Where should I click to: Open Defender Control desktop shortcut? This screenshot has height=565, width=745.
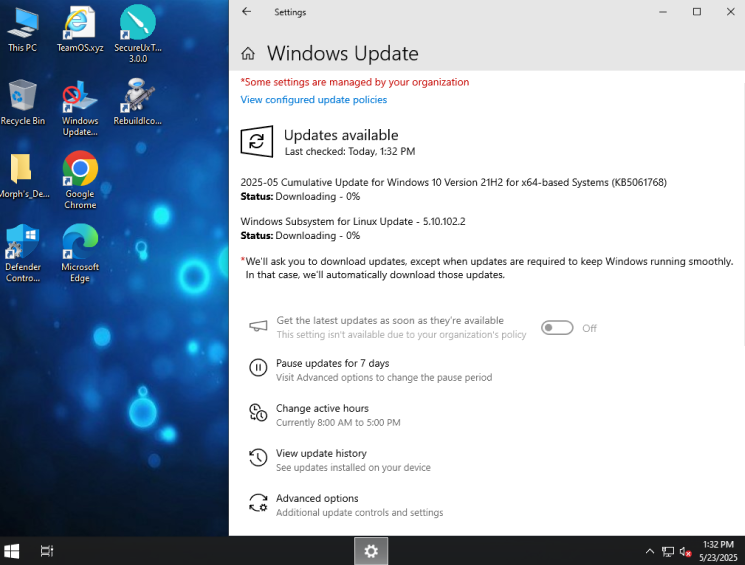click(22, 254)
